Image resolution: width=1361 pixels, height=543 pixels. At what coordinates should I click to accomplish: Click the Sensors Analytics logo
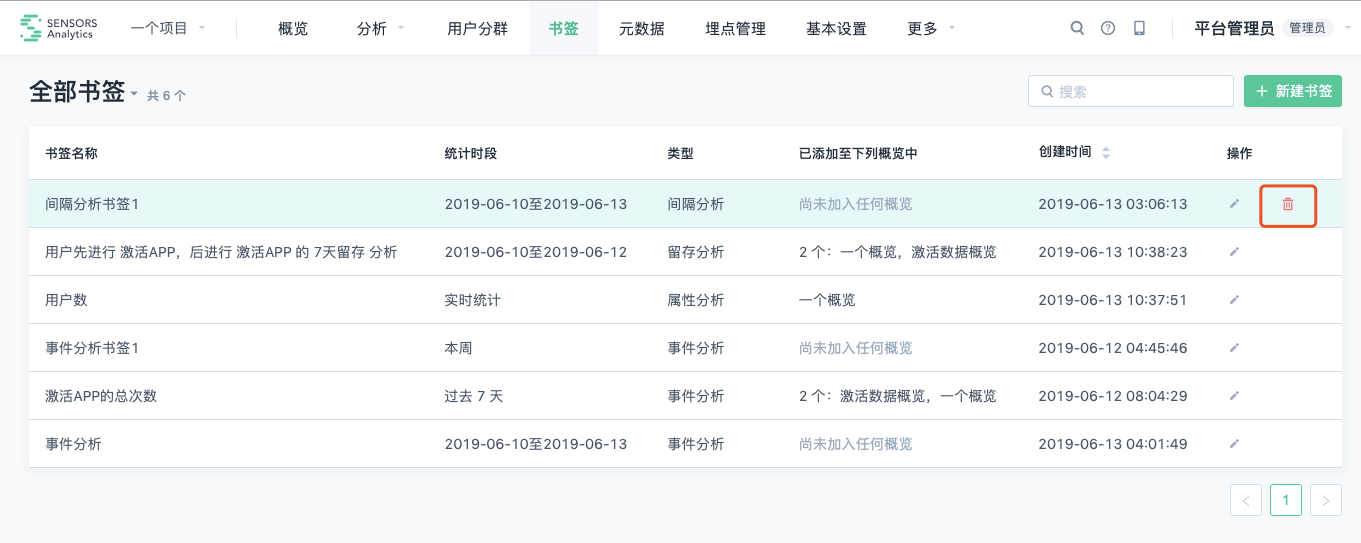[x=57, y=28]
